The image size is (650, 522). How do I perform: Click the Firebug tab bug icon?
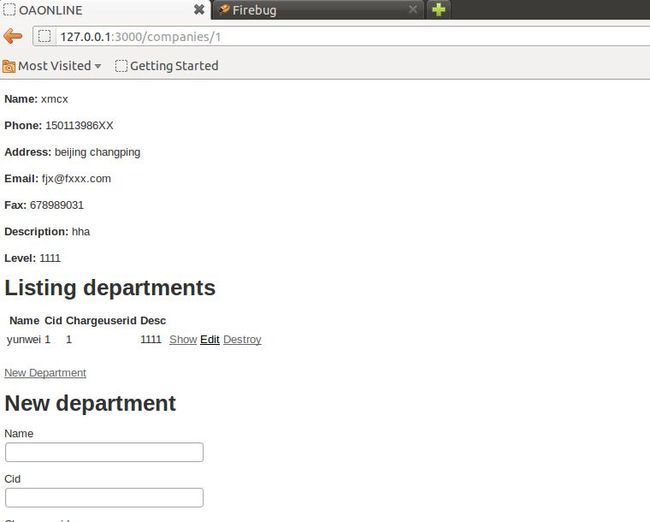point(224,9)
